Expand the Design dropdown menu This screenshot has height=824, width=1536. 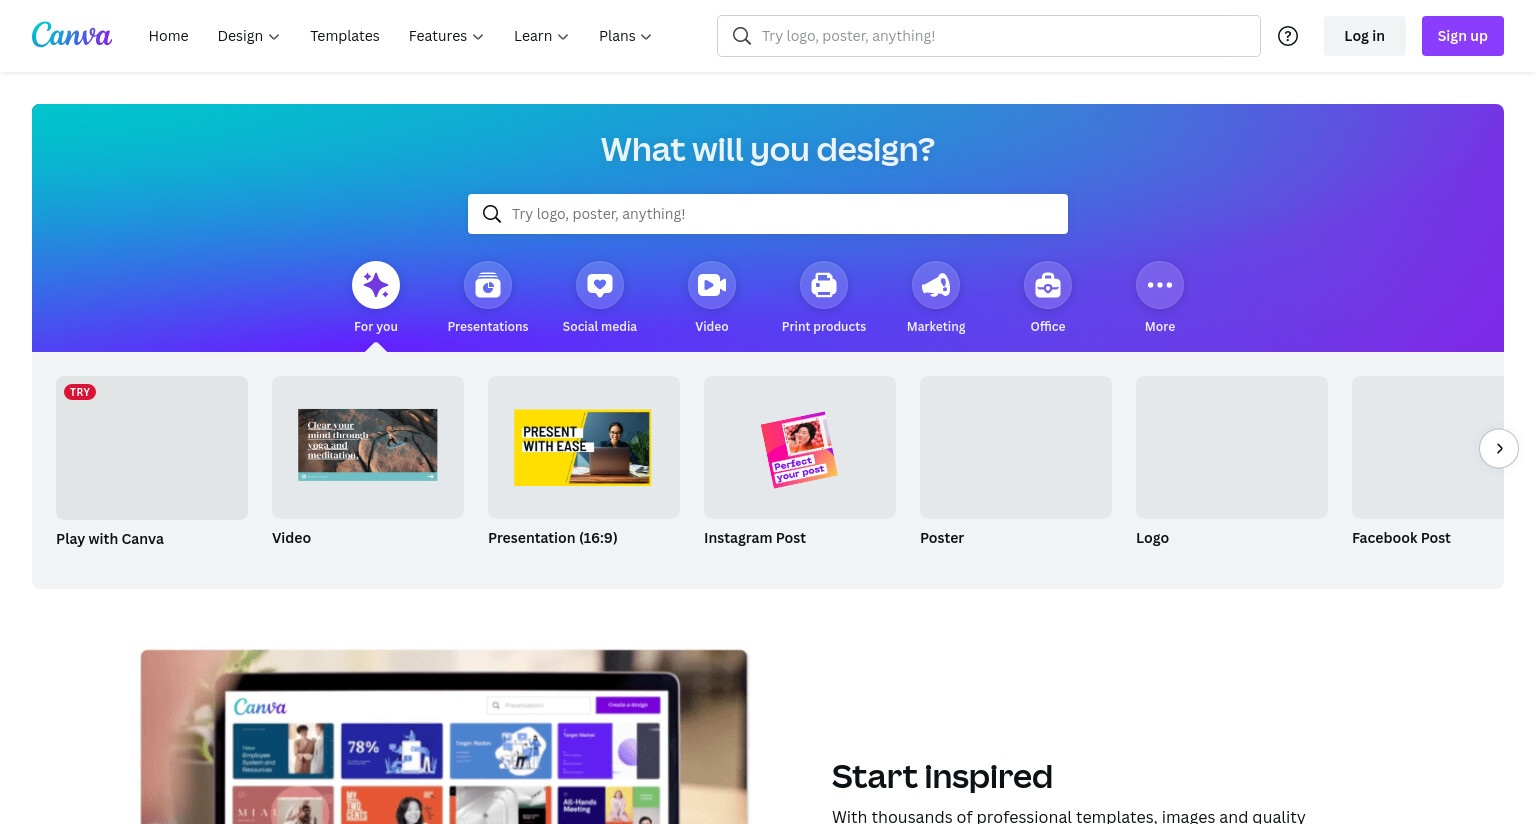[x=248, y=36]
